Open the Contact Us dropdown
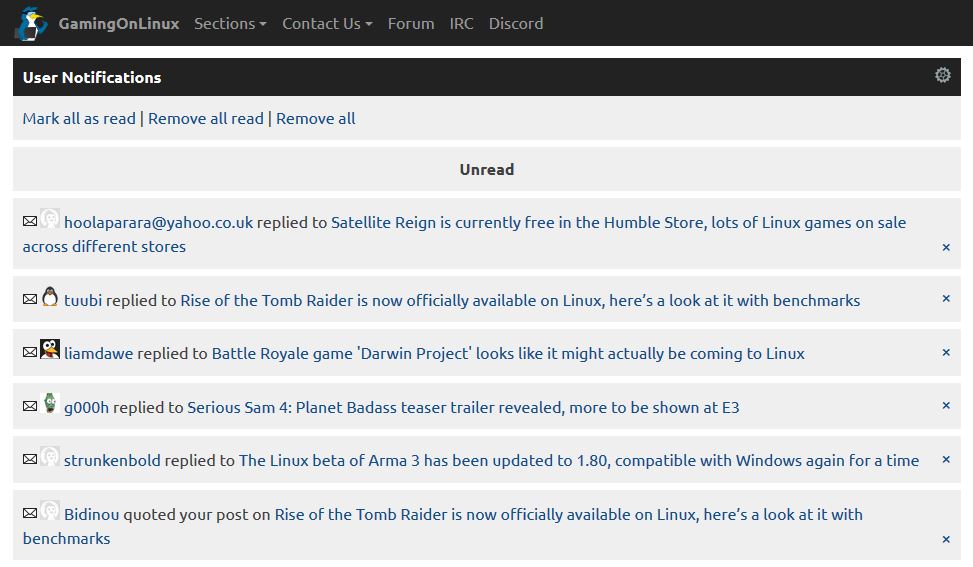973x567 pixels. 327,23
